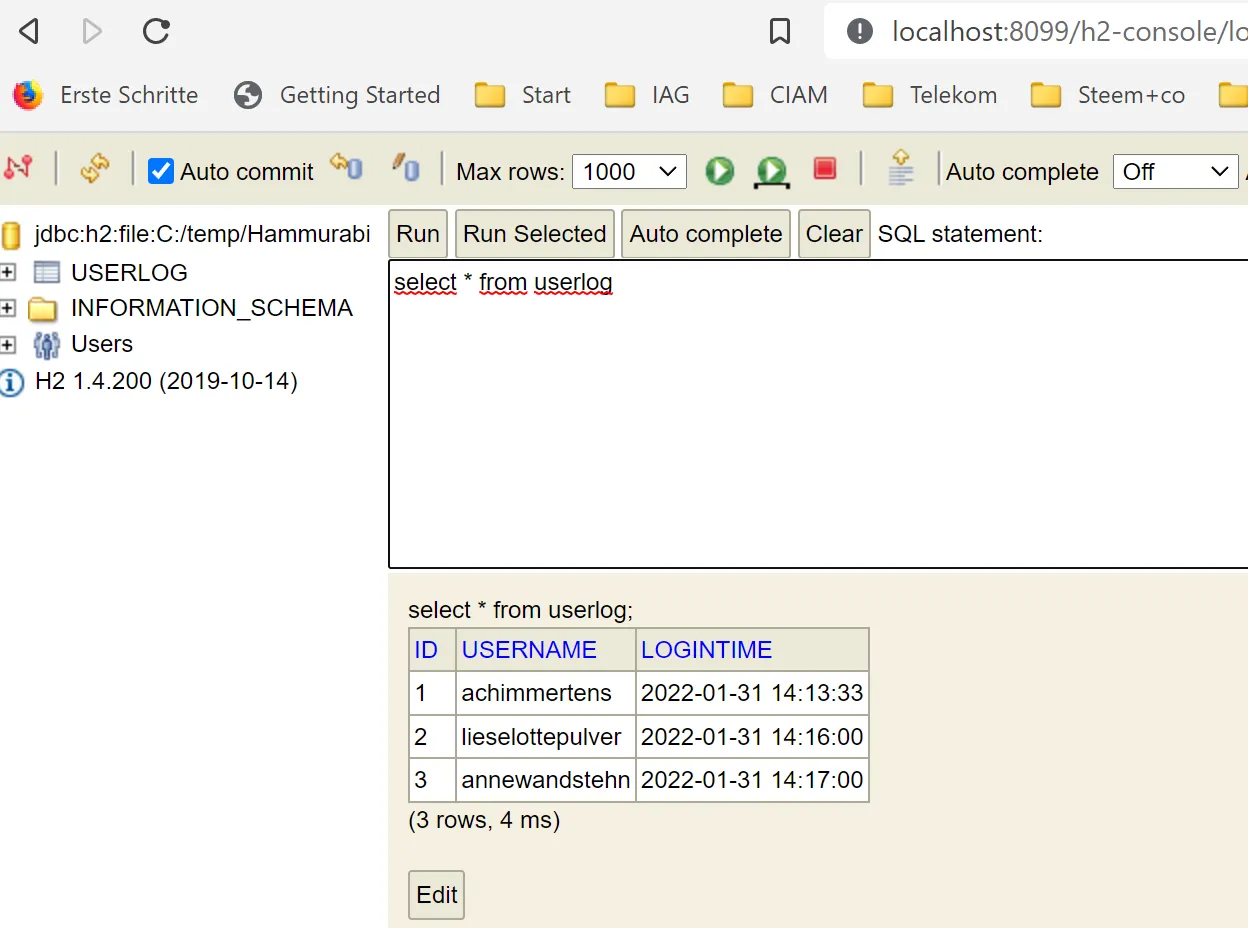The width and height of the screenshot is (1248, 928).
Task: Click the blue info icon
Action: tap(11, 382)
